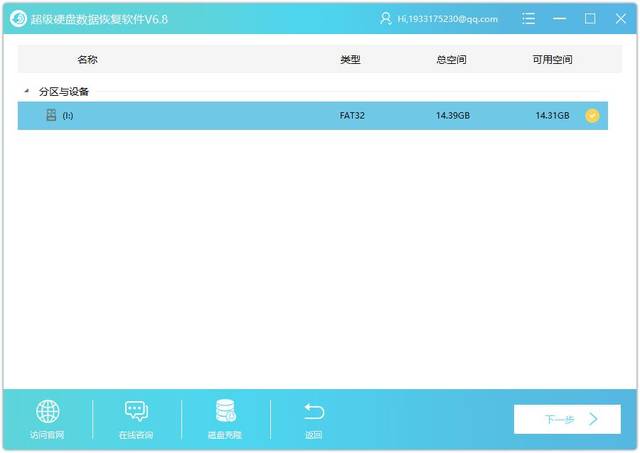Minimize the data recovery window
The image size is (640, 453).
[x=559, y=18]
